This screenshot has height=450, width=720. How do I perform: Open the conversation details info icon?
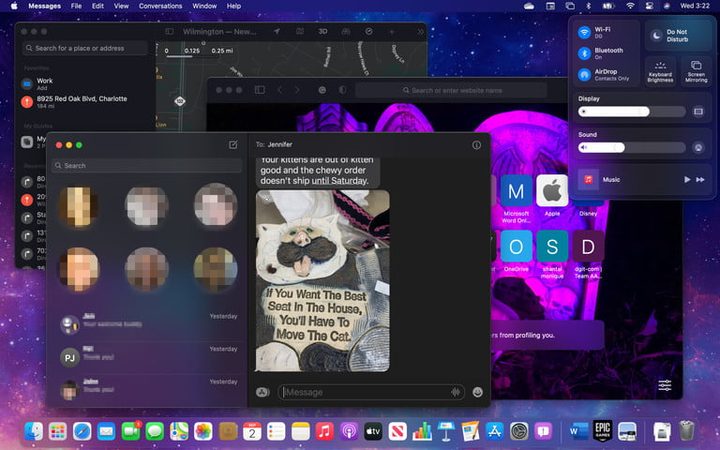pyautogui.click(x=476, y=145)
